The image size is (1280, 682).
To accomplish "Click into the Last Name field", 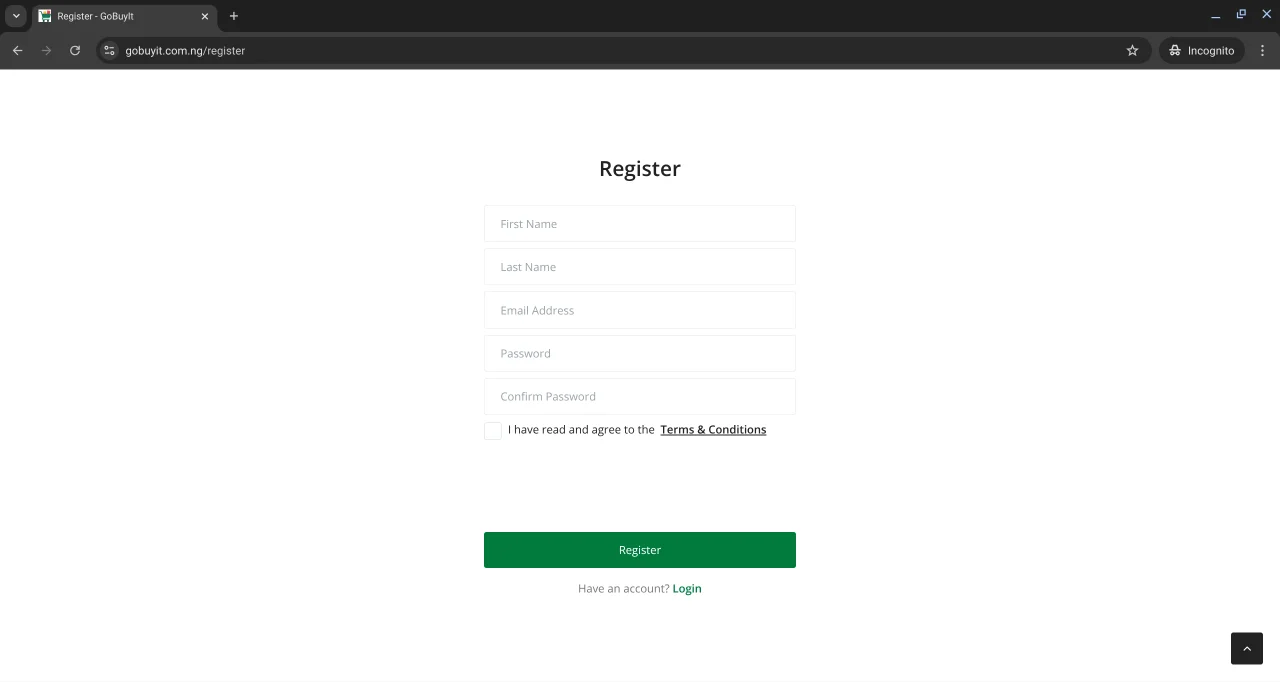I will (x=640, y=267).
